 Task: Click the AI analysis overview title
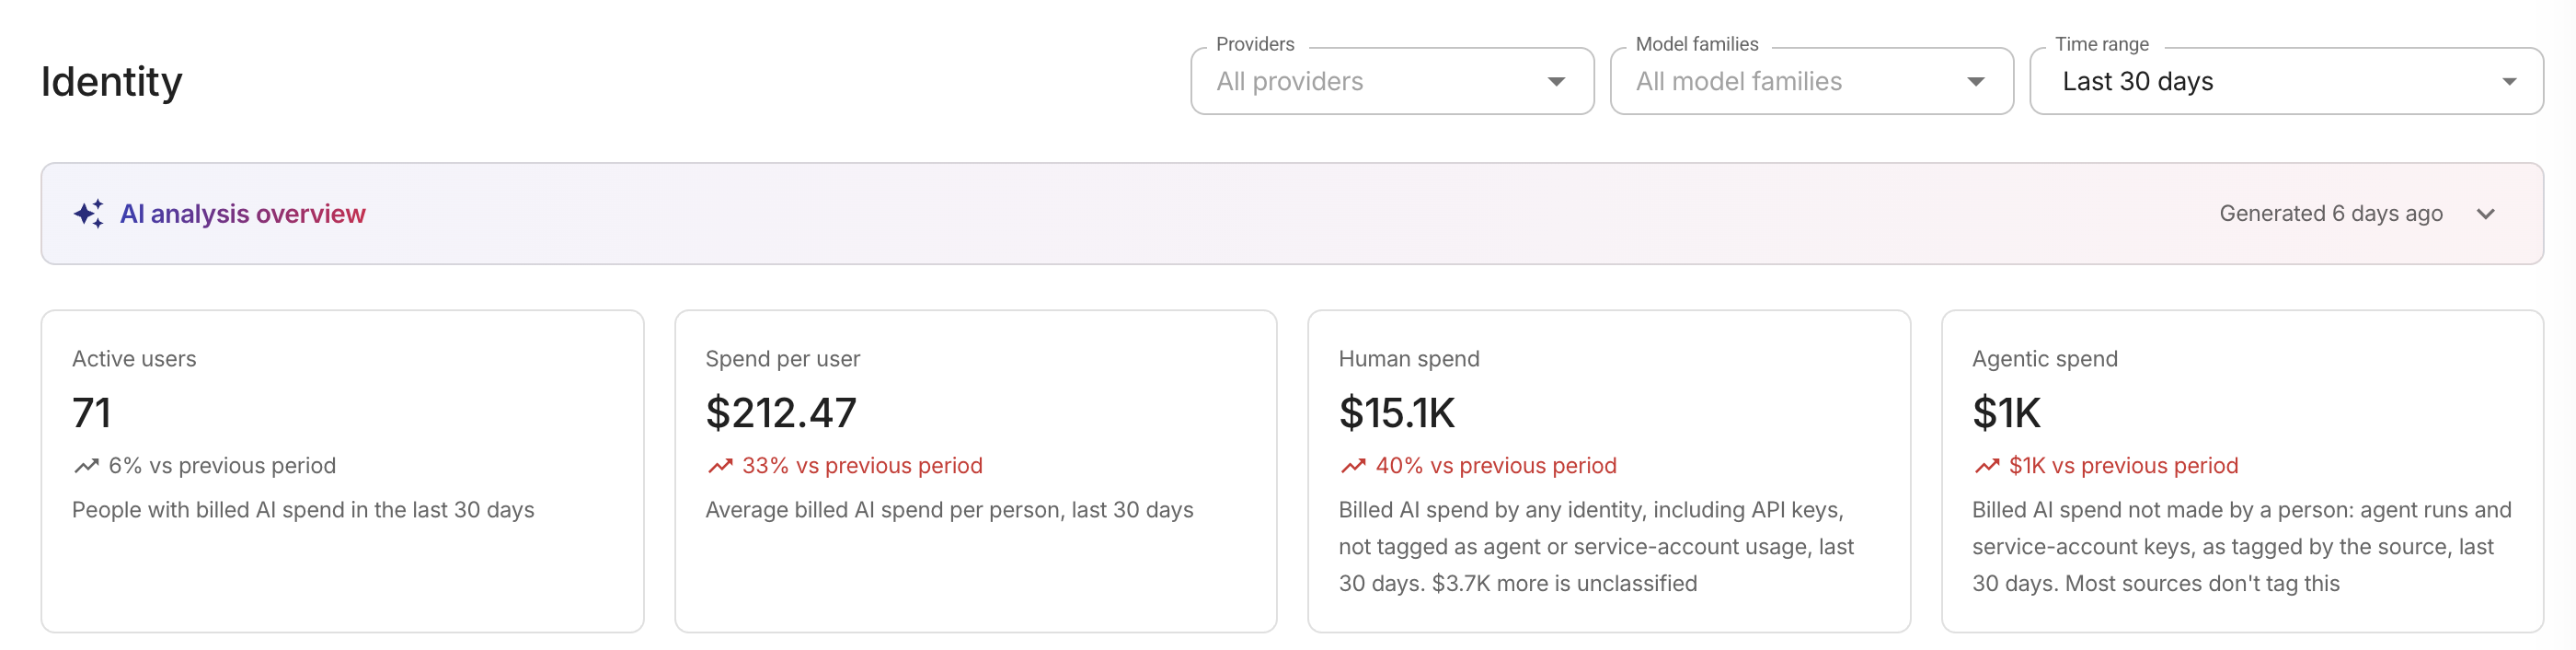coord(243,214)
